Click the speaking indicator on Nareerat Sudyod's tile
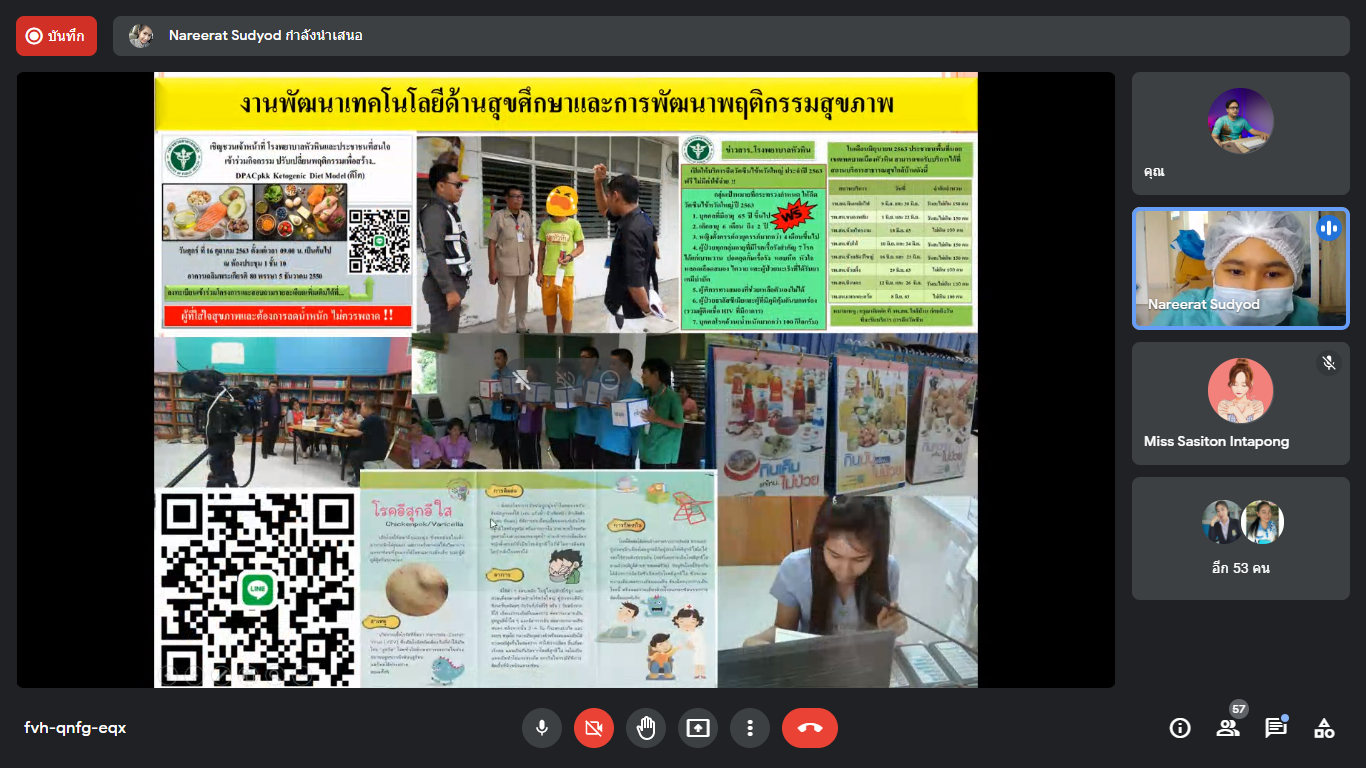 1328,228
